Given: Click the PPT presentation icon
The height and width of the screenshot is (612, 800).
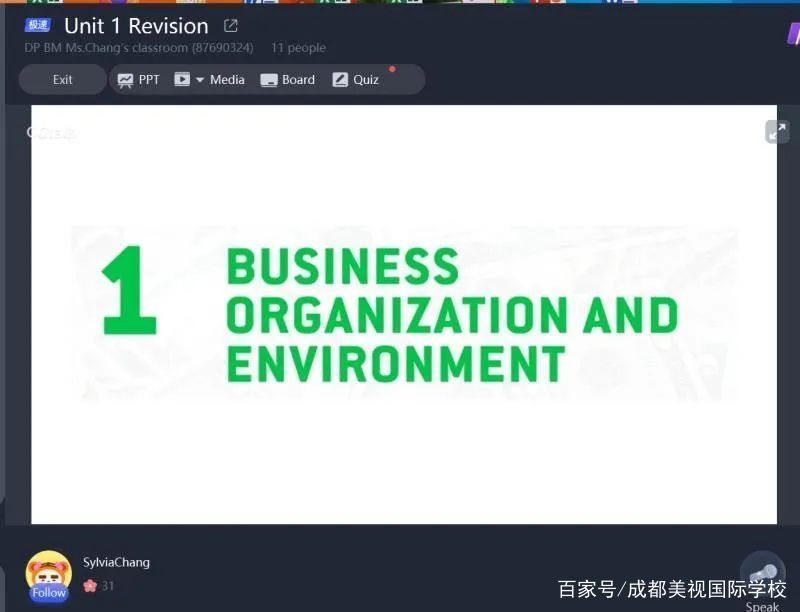Looking at the screenshot, I should [125, 80].
